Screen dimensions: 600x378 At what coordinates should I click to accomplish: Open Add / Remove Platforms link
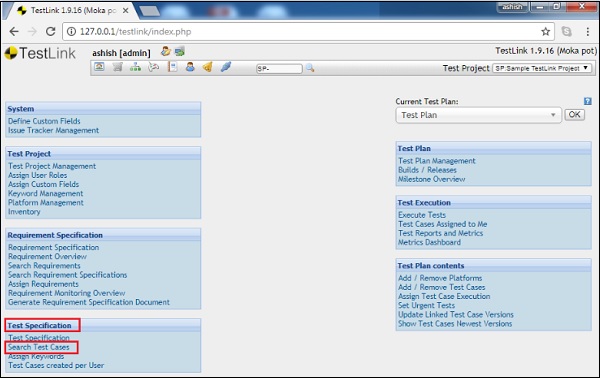tap(440, 278)
